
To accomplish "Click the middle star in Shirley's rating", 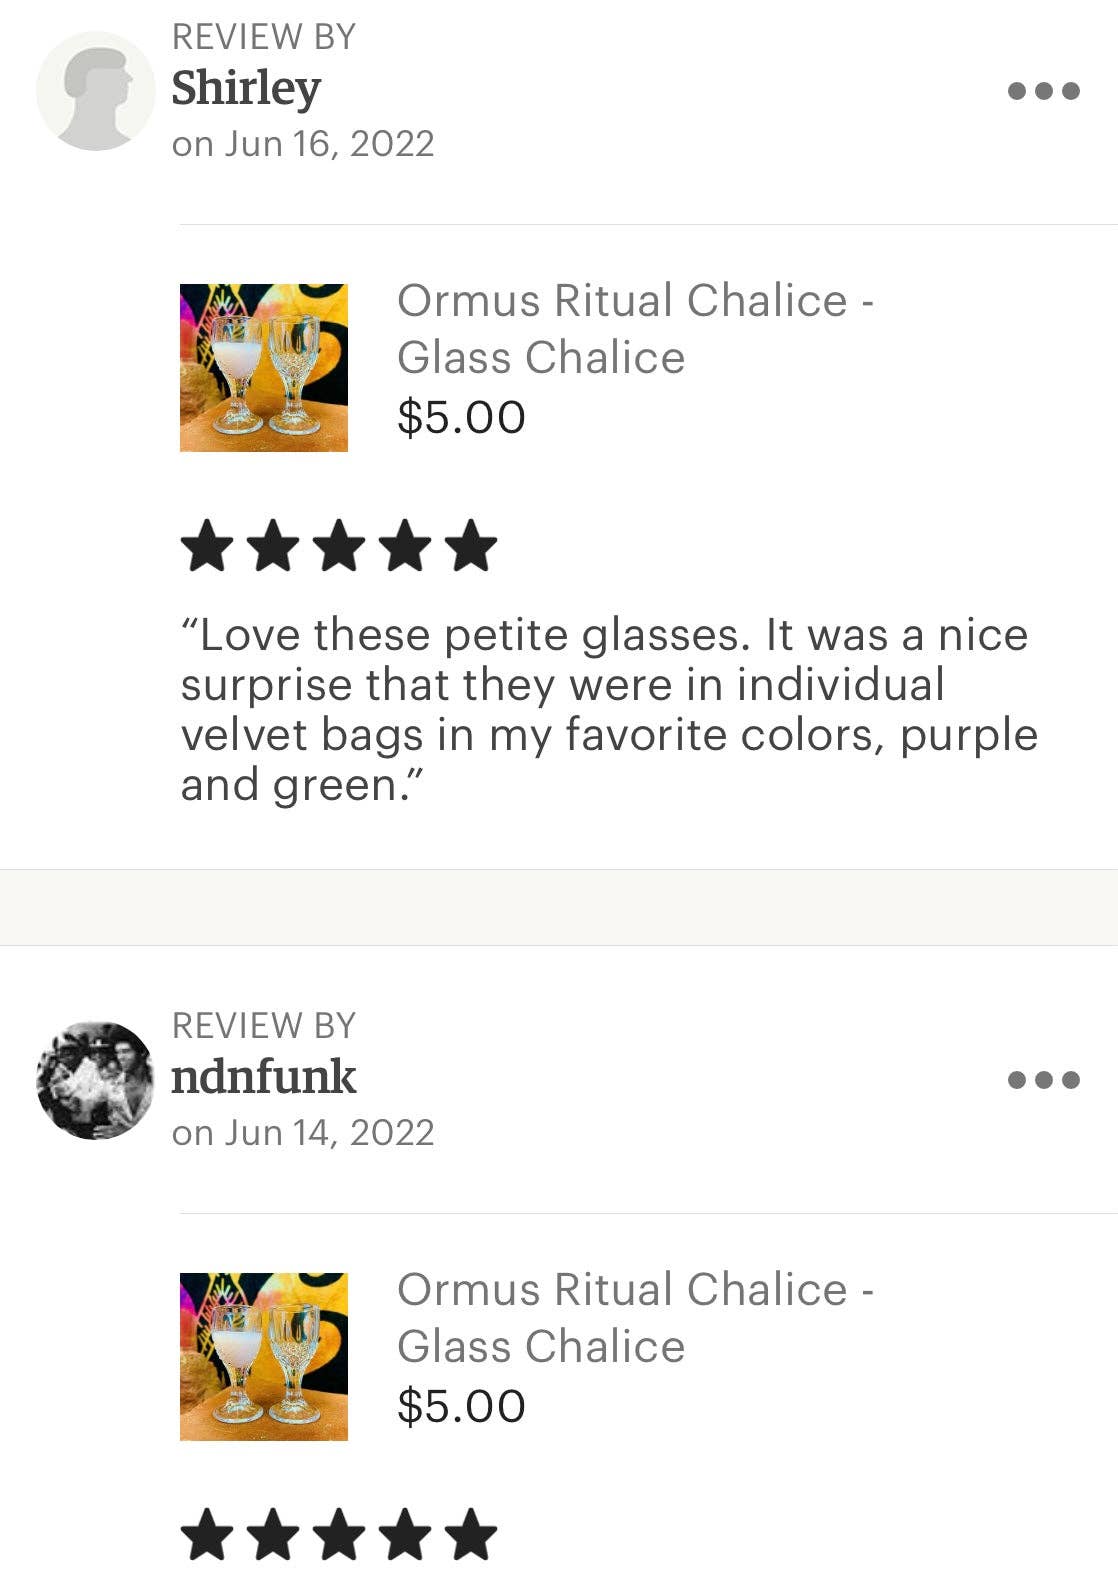I will (338, 543).
